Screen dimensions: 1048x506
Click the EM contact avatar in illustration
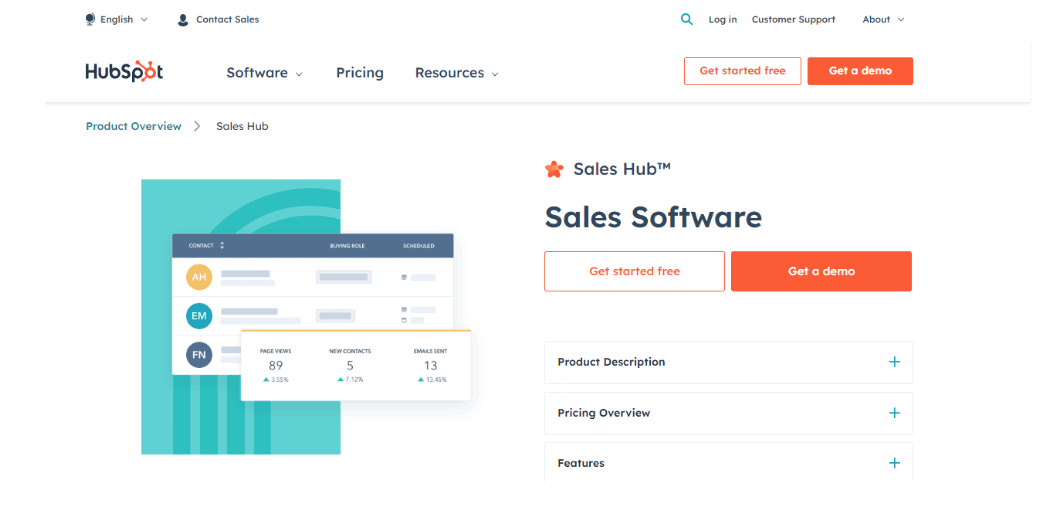[x=199, y=315]
